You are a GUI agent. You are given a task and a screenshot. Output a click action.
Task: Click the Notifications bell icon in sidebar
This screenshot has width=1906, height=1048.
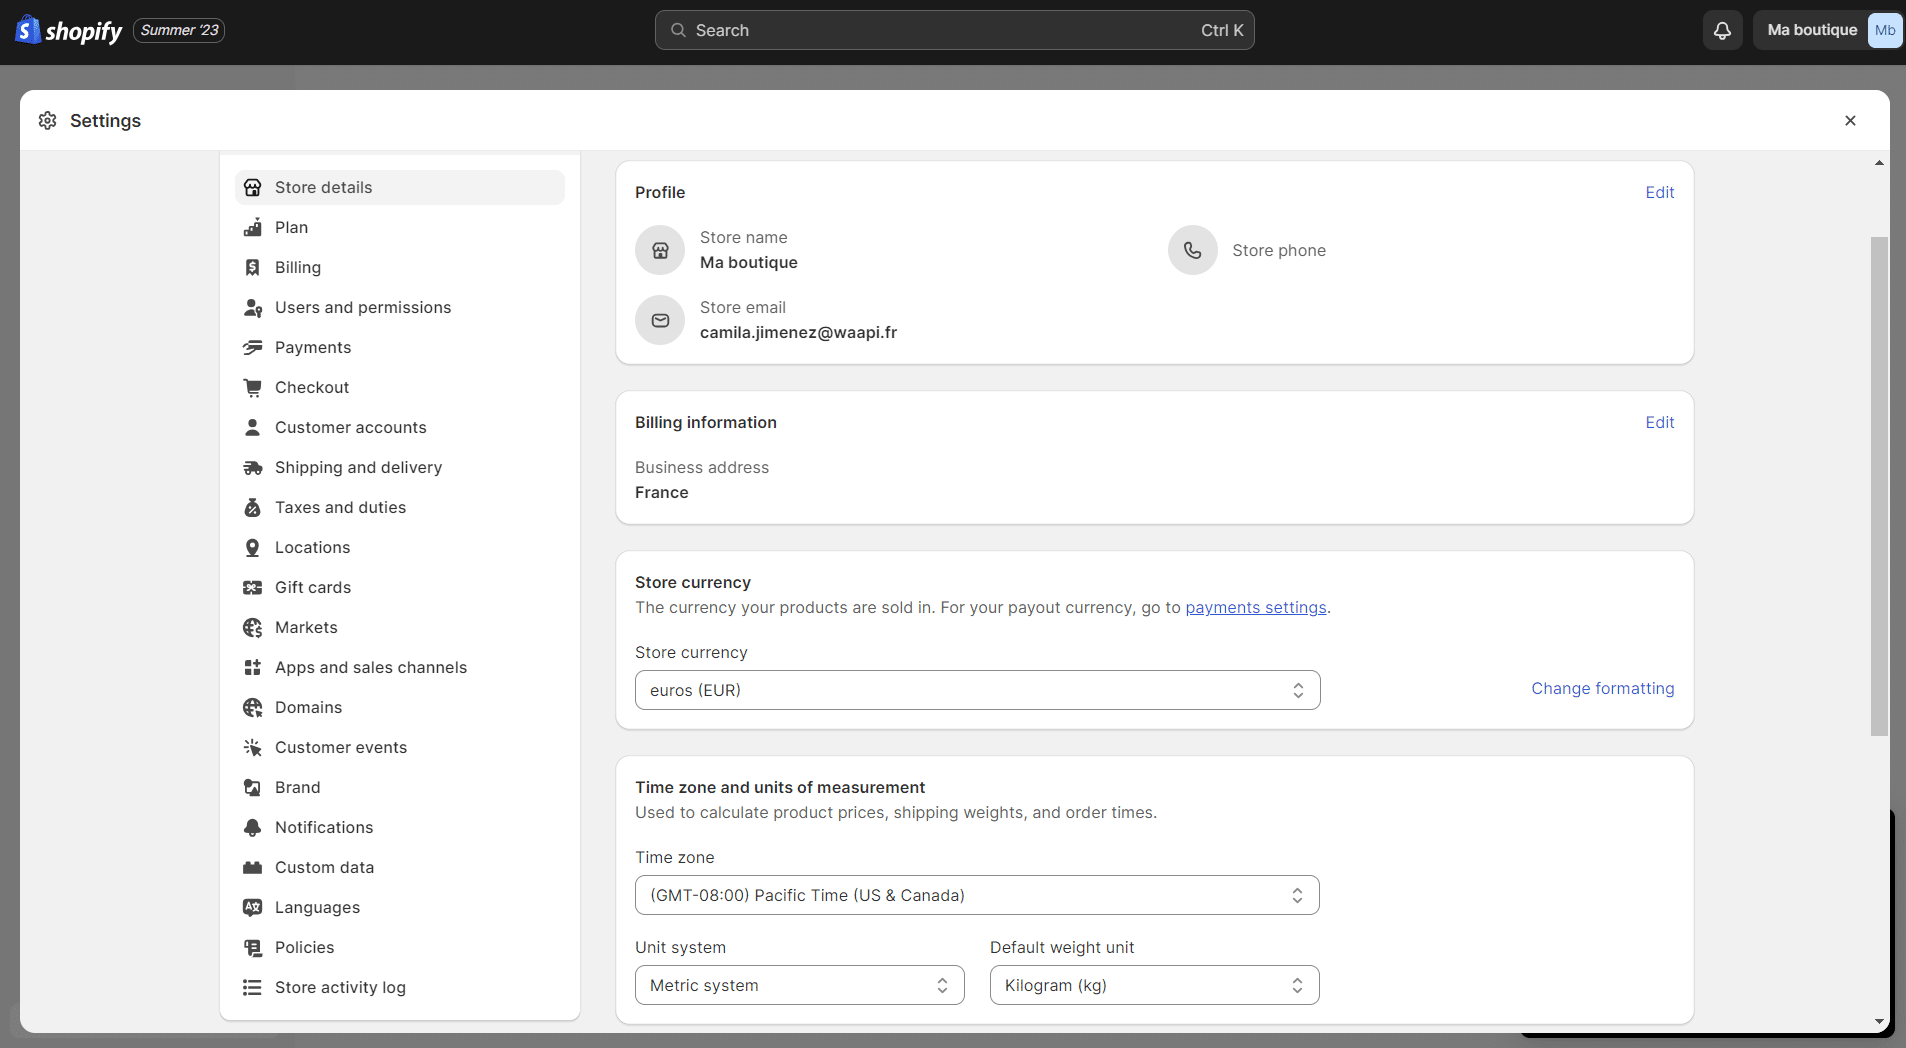coord(253,827)
